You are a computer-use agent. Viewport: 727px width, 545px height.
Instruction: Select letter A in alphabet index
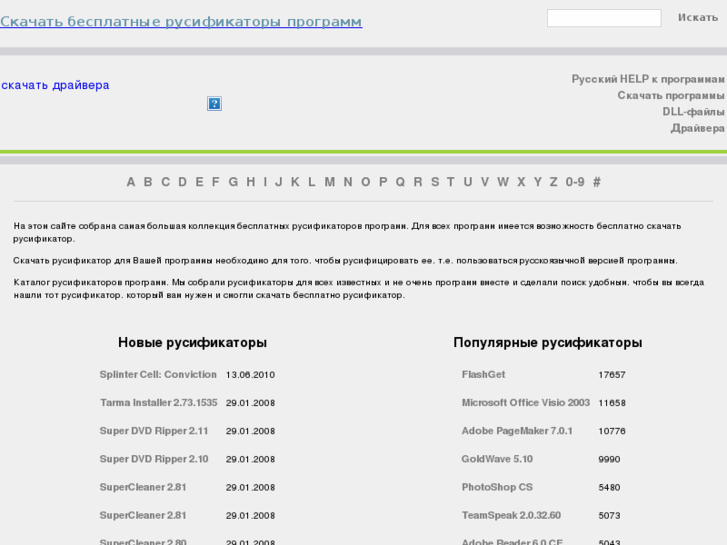tap(131, 182)
